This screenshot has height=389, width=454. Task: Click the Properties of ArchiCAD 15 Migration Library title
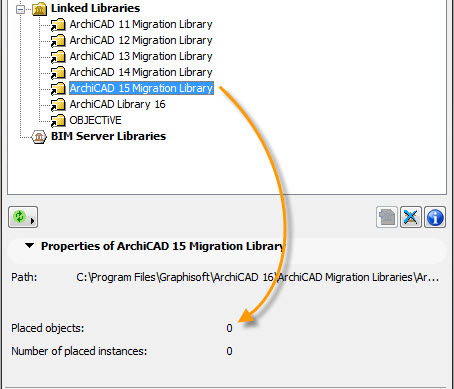coord(163,246)
